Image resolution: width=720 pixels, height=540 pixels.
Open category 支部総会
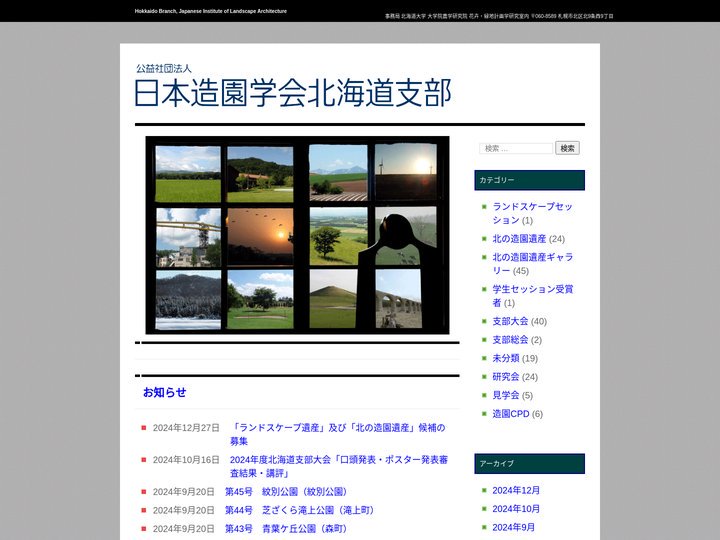tap(510, 340)
